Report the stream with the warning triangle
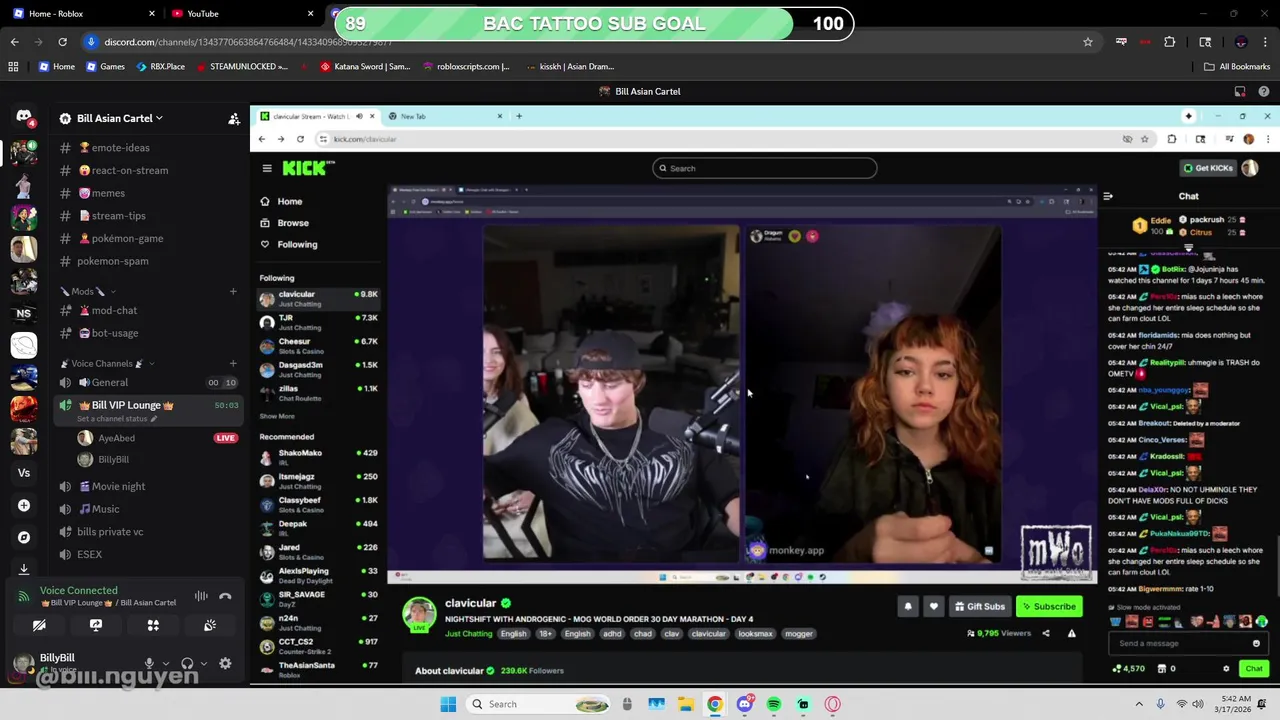Image resolution: width=1280 pixels, height=720 pixels. (x=1072, y=633)
